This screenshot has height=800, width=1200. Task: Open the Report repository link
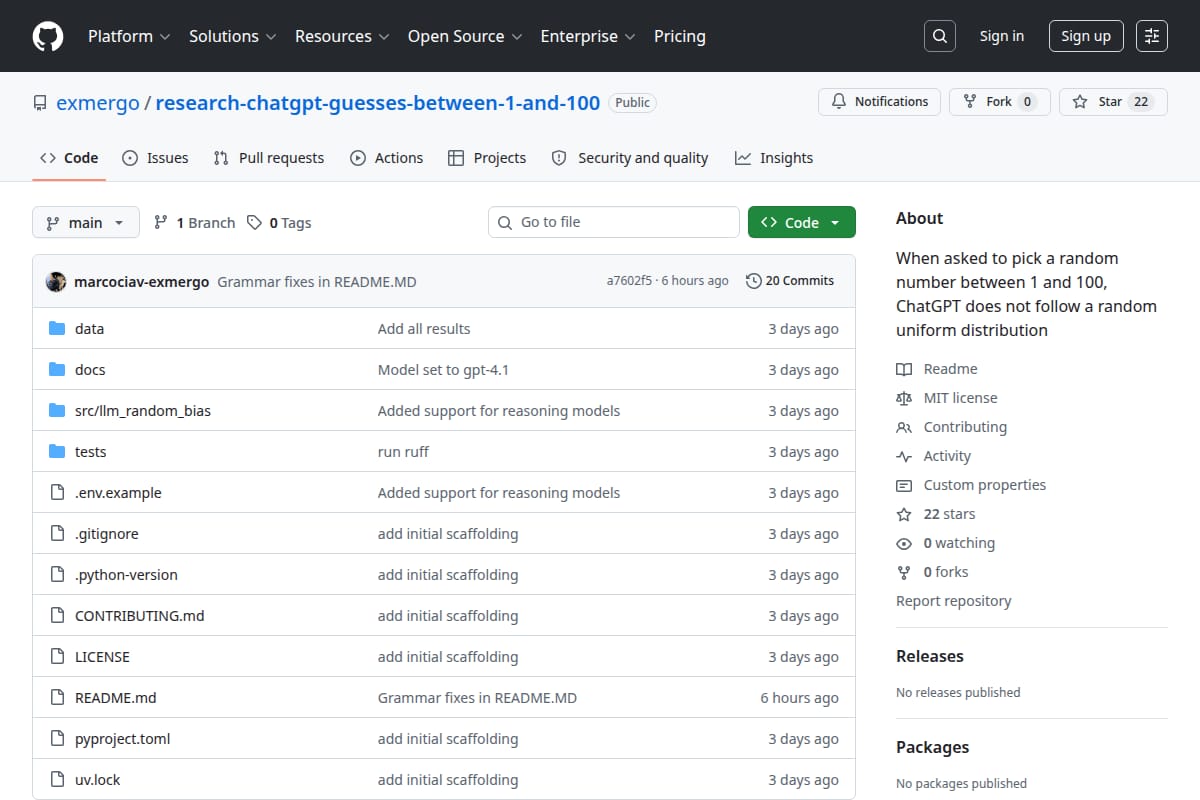pos(953,601)
